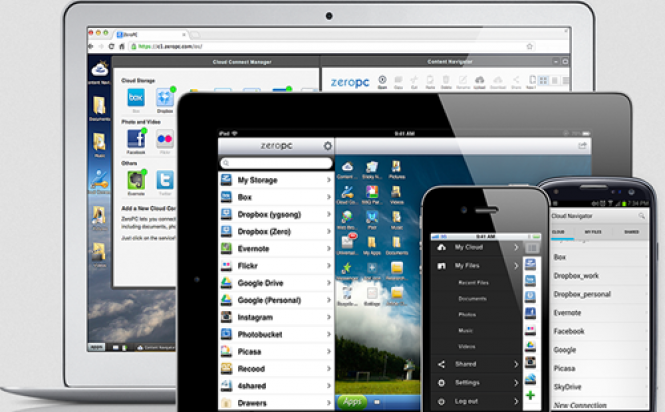
Task: Open Flickr in the iPad list
Action: [276, 266]
